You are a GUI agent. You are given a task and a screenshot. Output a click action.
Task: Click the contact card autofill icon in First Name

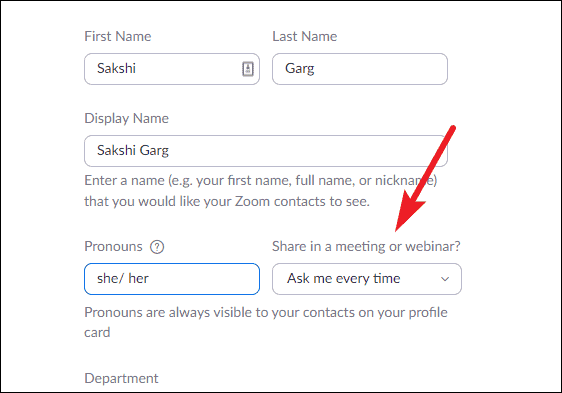[x=248, y=68]
